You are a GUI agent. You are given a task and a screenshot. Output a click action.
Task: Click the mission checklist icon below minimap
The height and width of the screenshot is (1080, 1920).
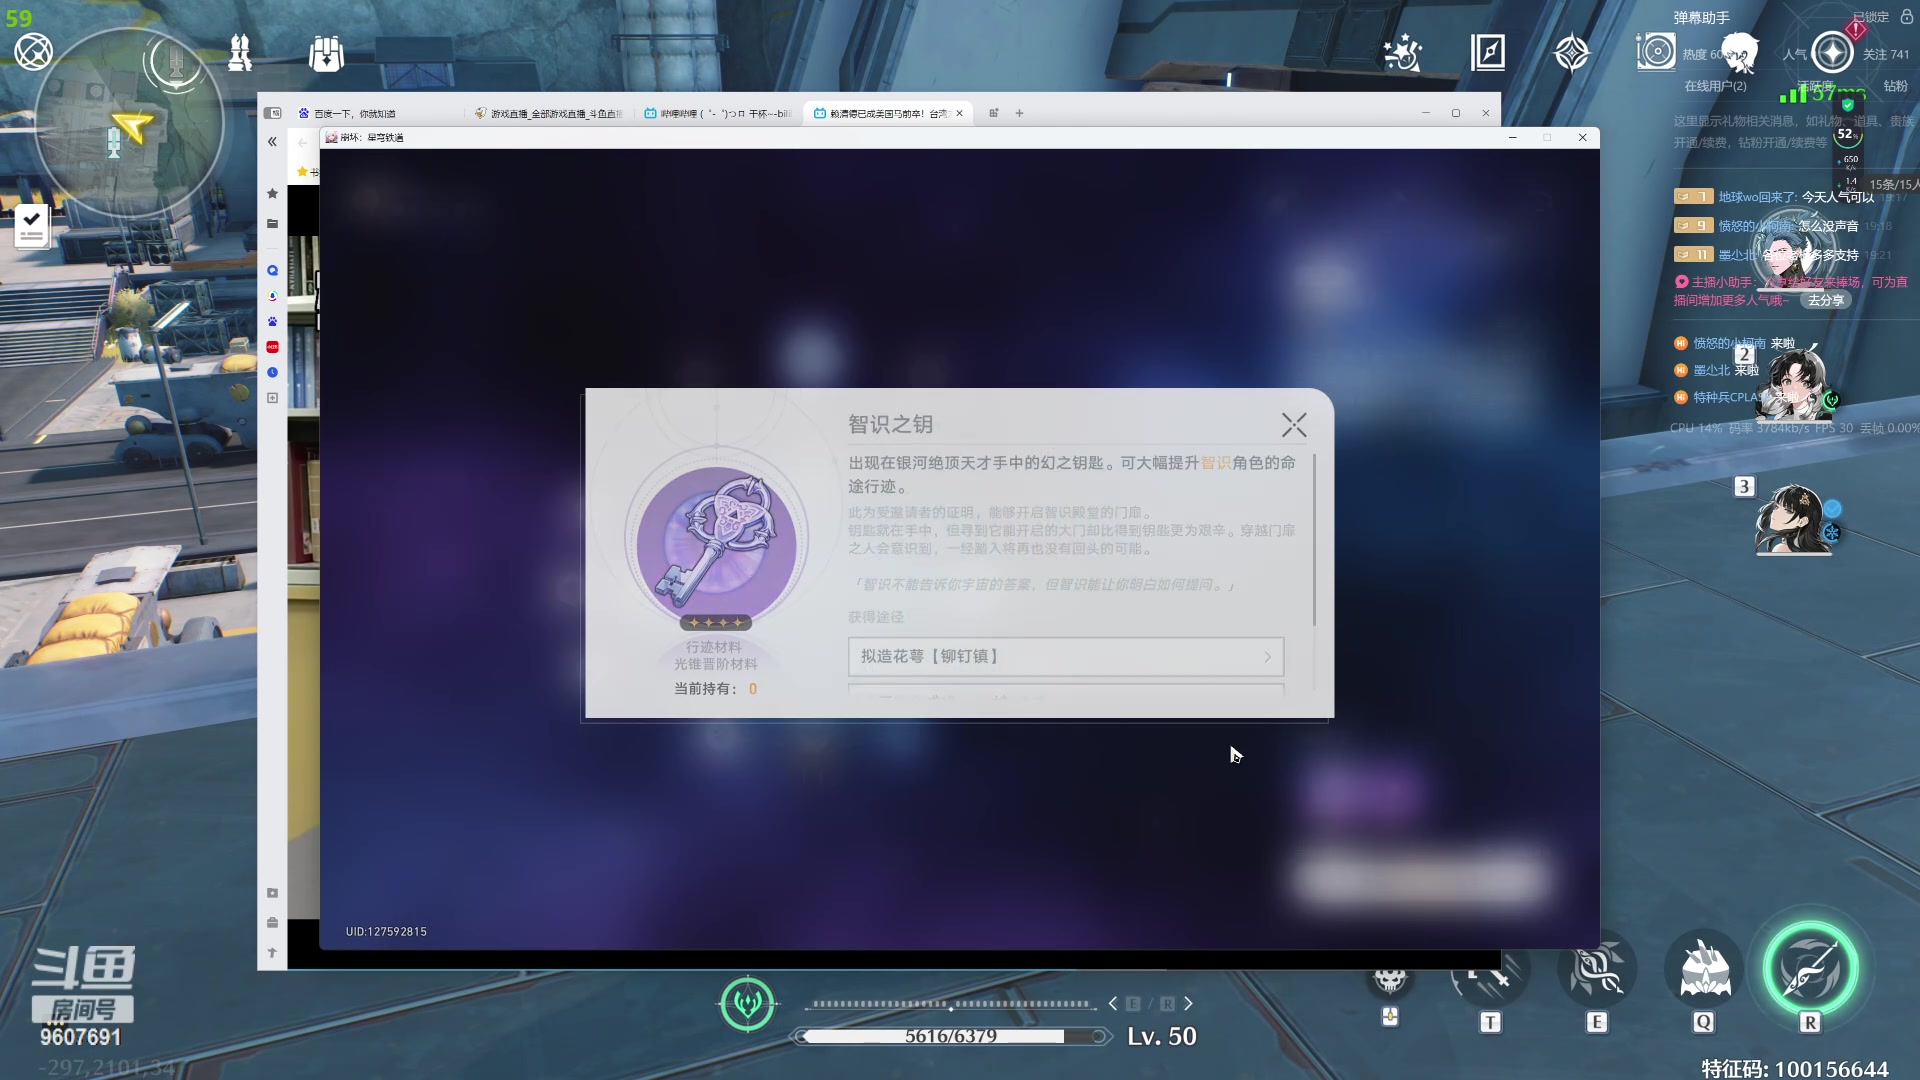point(31,225)
